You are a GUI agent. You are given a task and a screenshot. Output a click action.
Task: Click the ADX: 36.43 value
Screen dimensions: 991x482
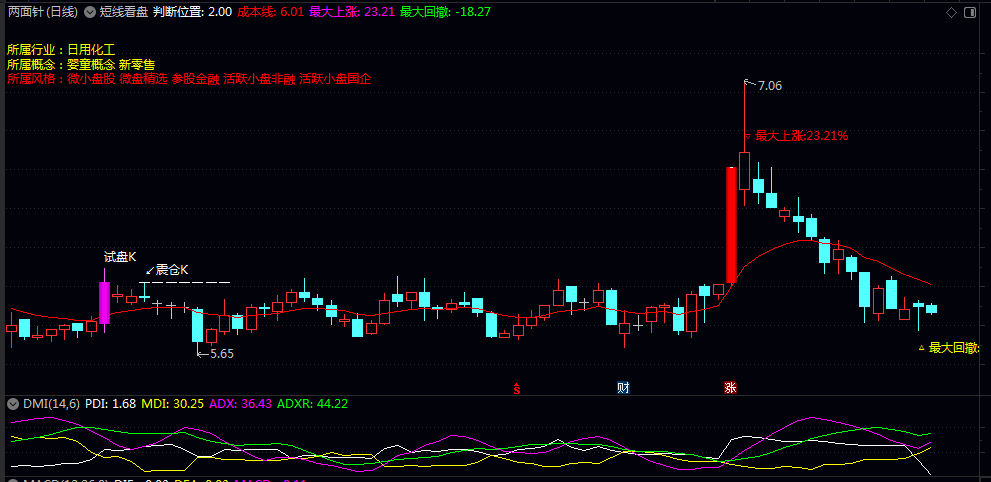pyautogui.click(x=240, y=404)
